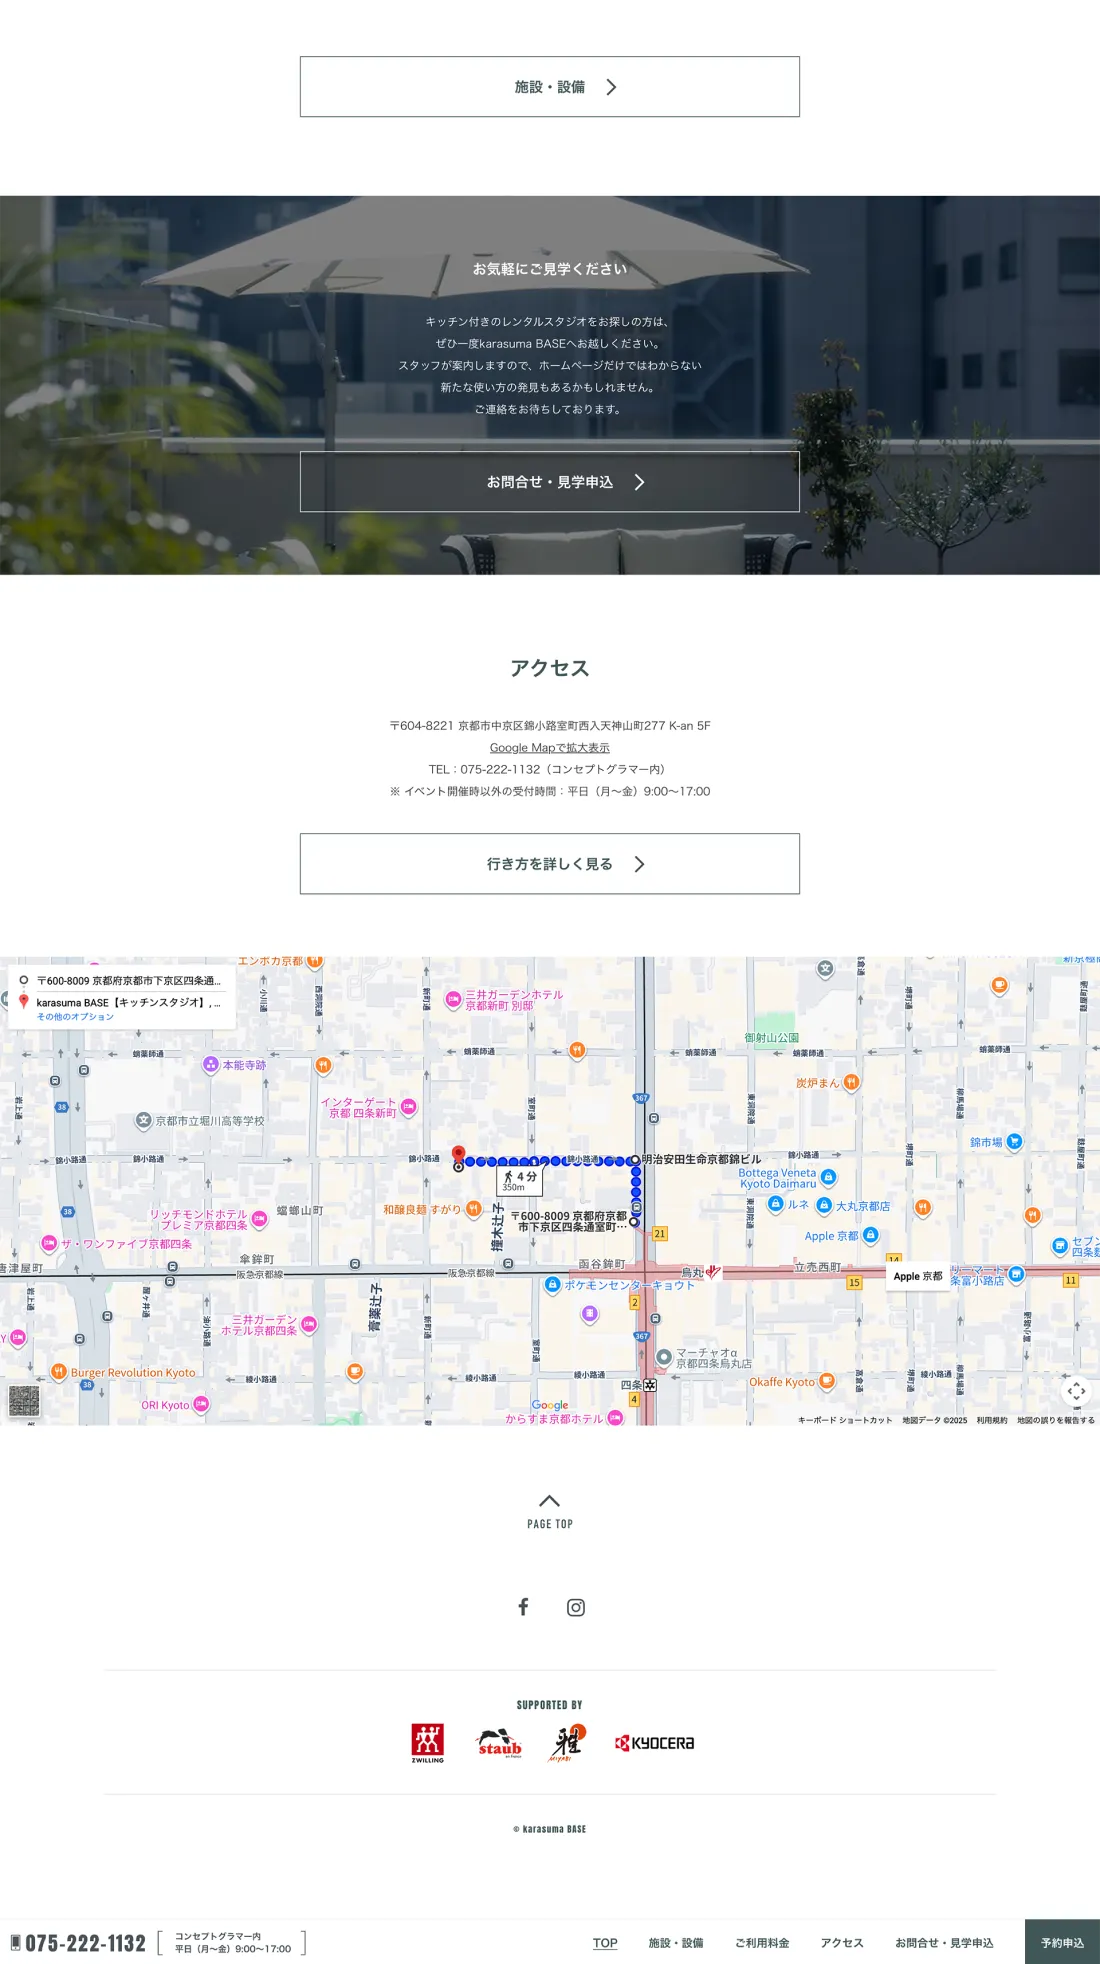Click リッチモンドホテル プレミア京都四条 marker
This screenshot has width=1100, height=1964.
pyautogui.click(x=259, y=1219)
